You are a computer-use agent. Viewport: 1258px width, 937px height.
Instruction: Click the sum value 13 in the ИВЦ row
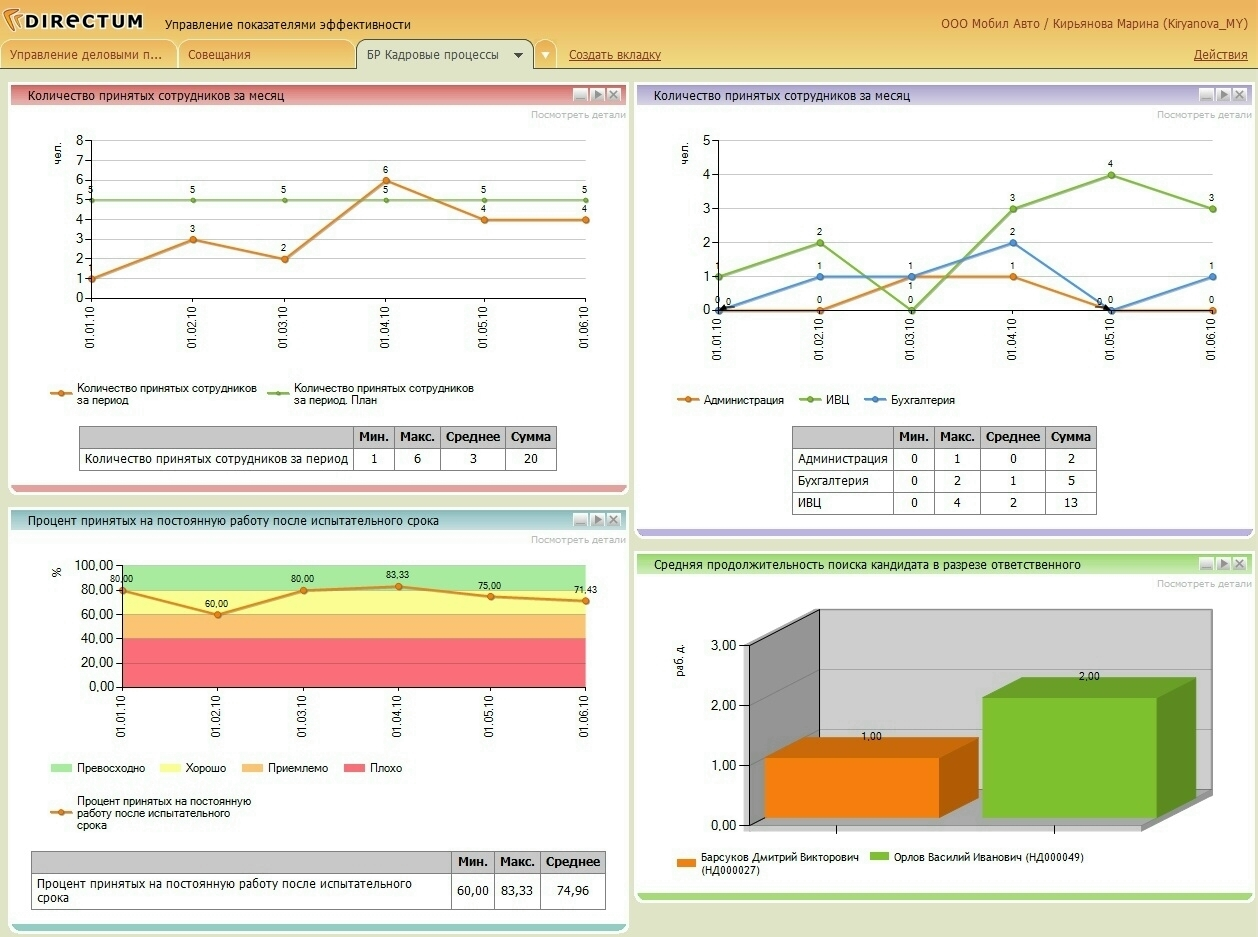[x=1071, y=503]
